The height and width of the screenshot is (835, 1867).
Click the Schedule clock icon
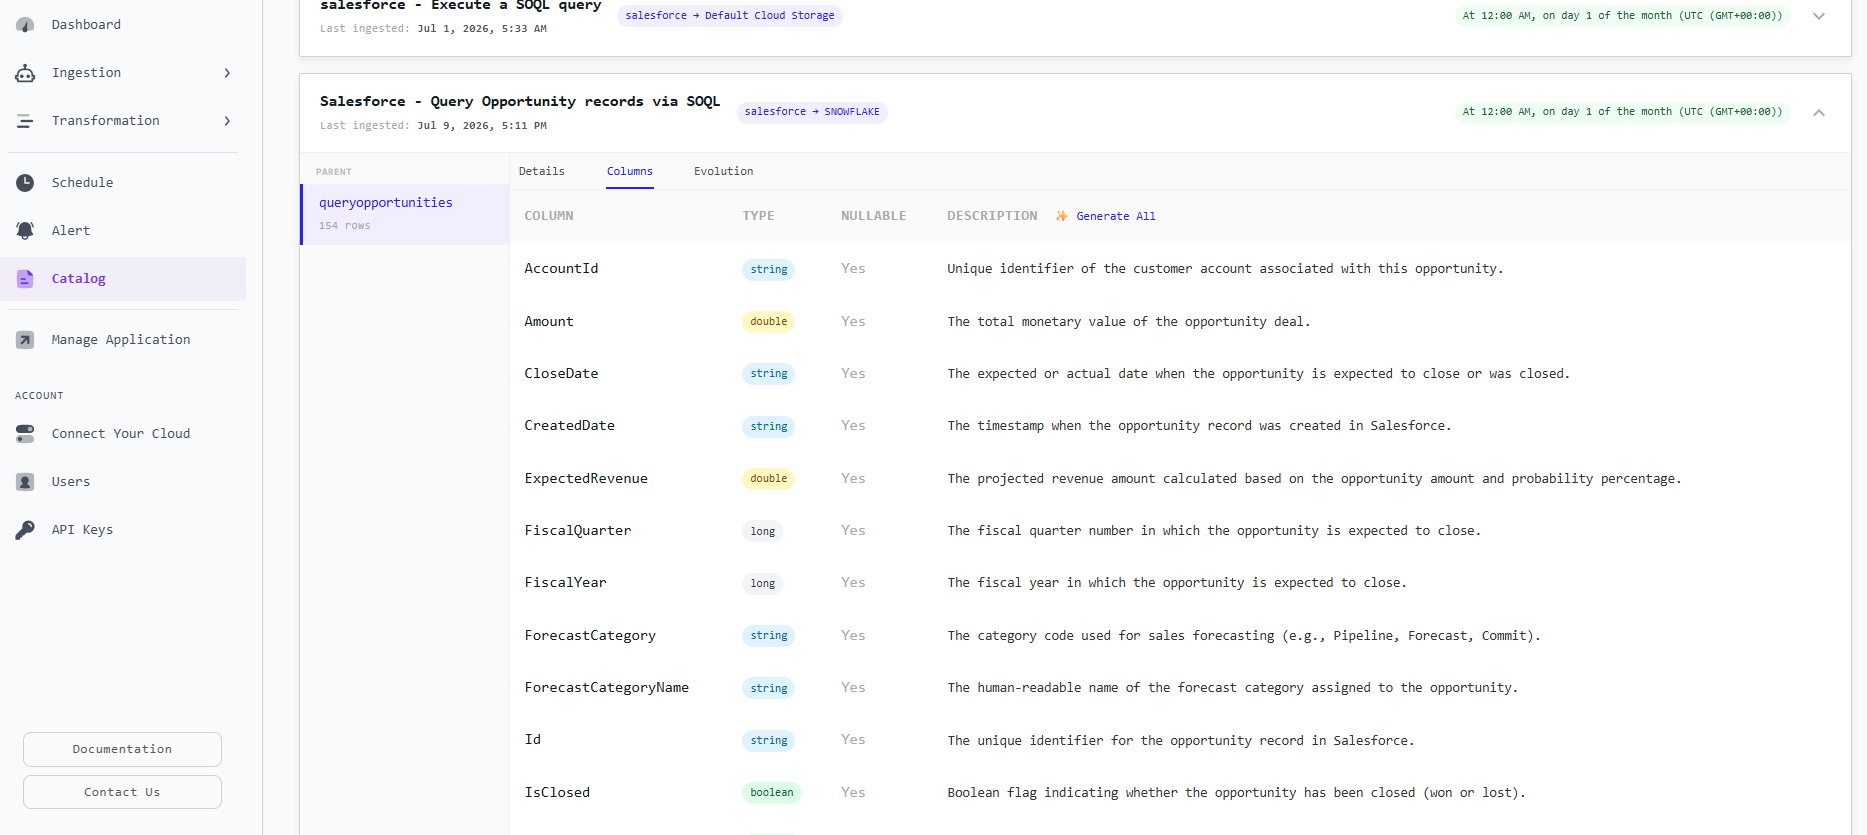(x=25, y=183)
